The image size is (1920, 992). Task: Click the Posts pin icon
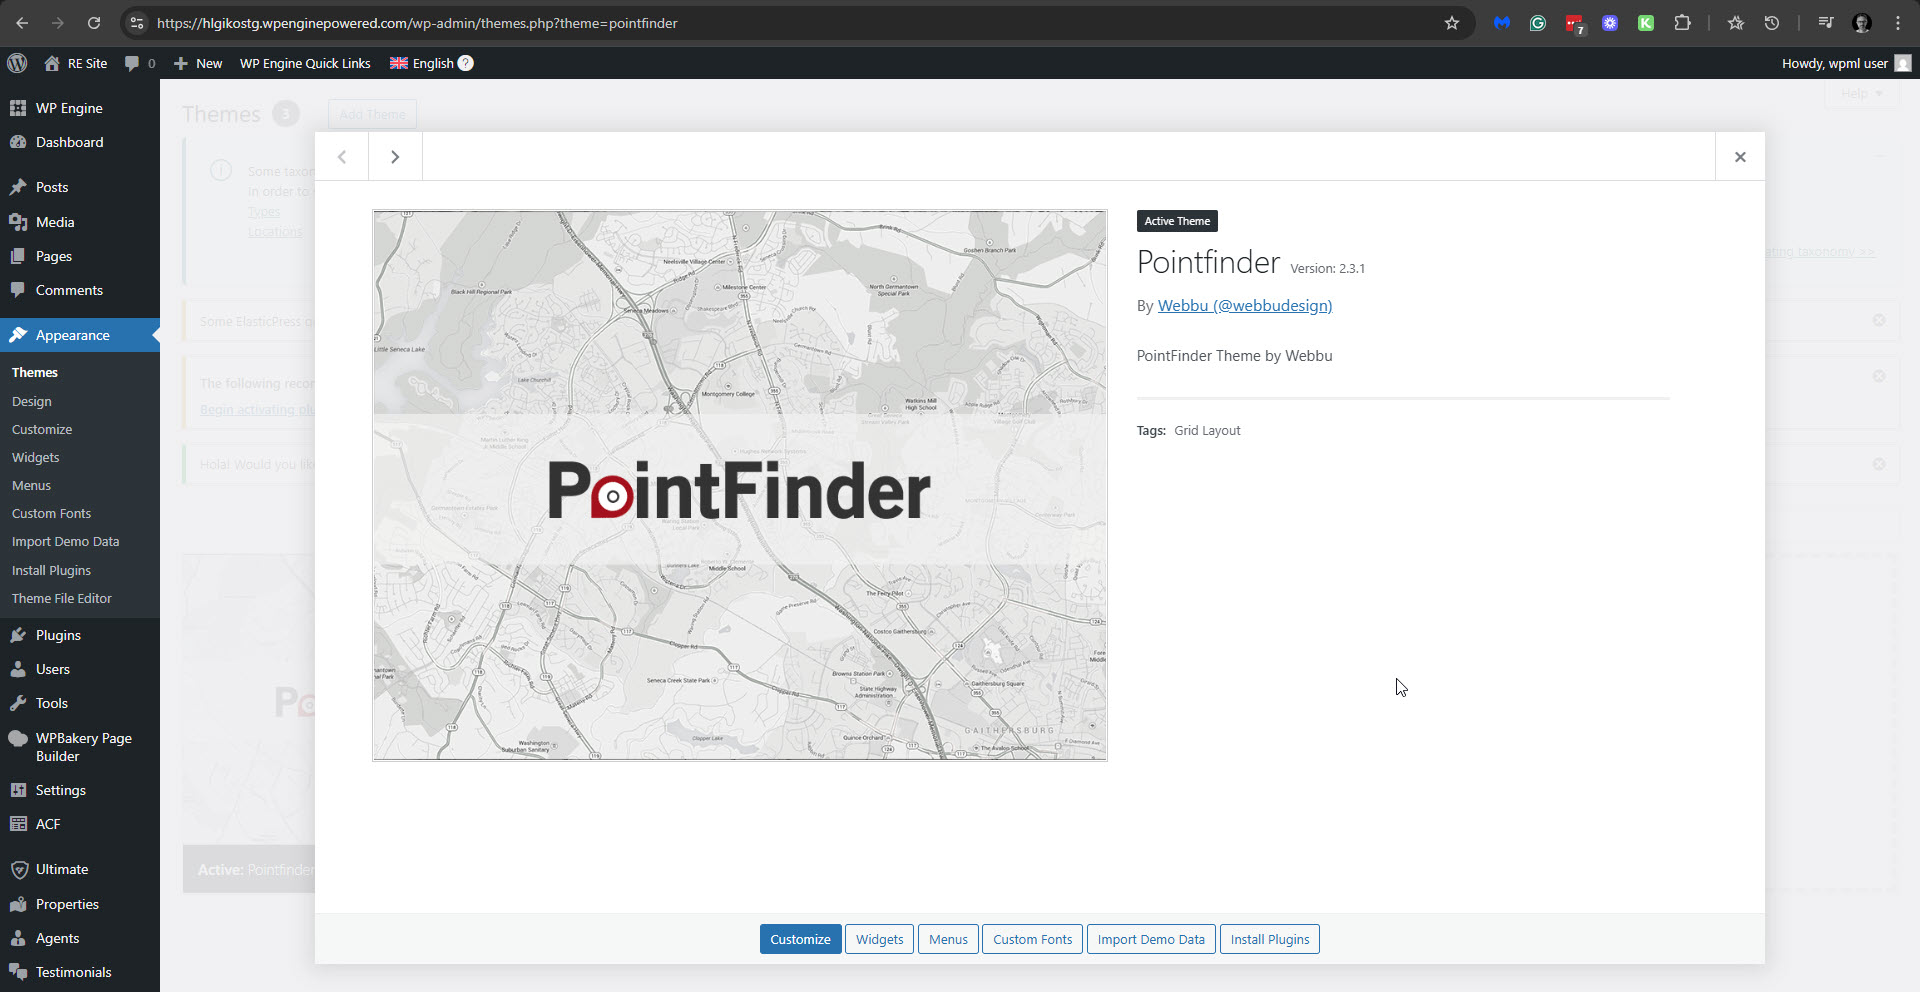(x=18, y=187)
